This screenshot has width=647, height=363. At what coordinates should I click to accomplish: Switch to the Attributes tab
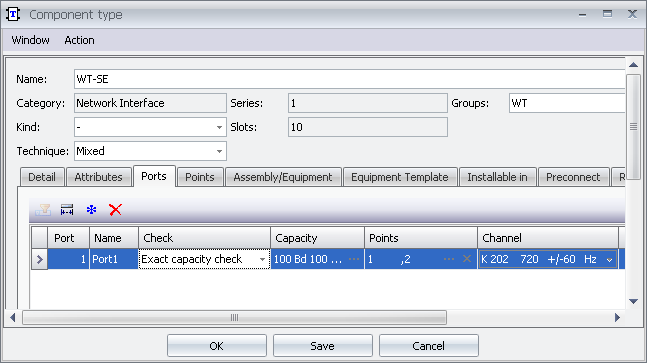tap(99, 177)
